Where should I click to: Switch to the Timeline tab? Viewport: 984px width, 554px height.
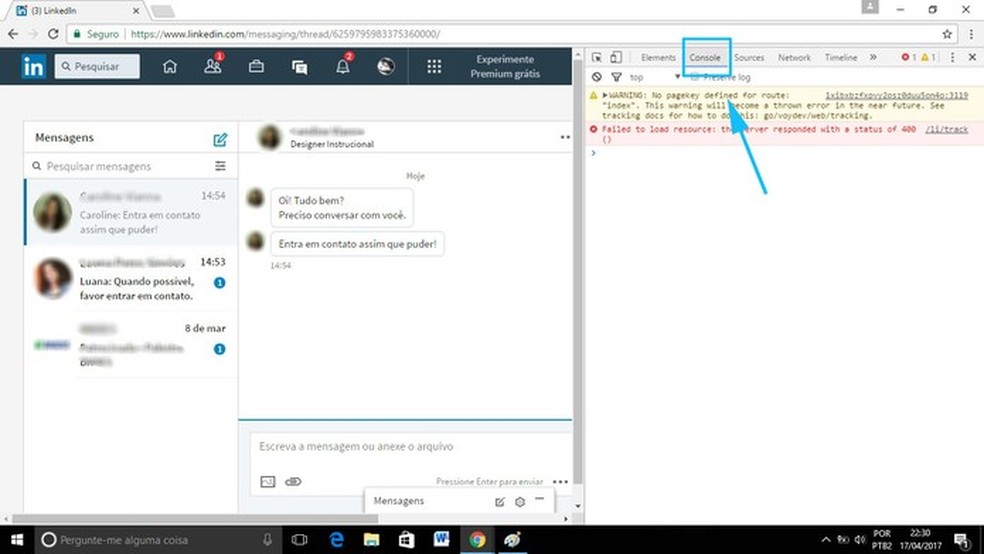pyautogui.click(x=841, y=57)
